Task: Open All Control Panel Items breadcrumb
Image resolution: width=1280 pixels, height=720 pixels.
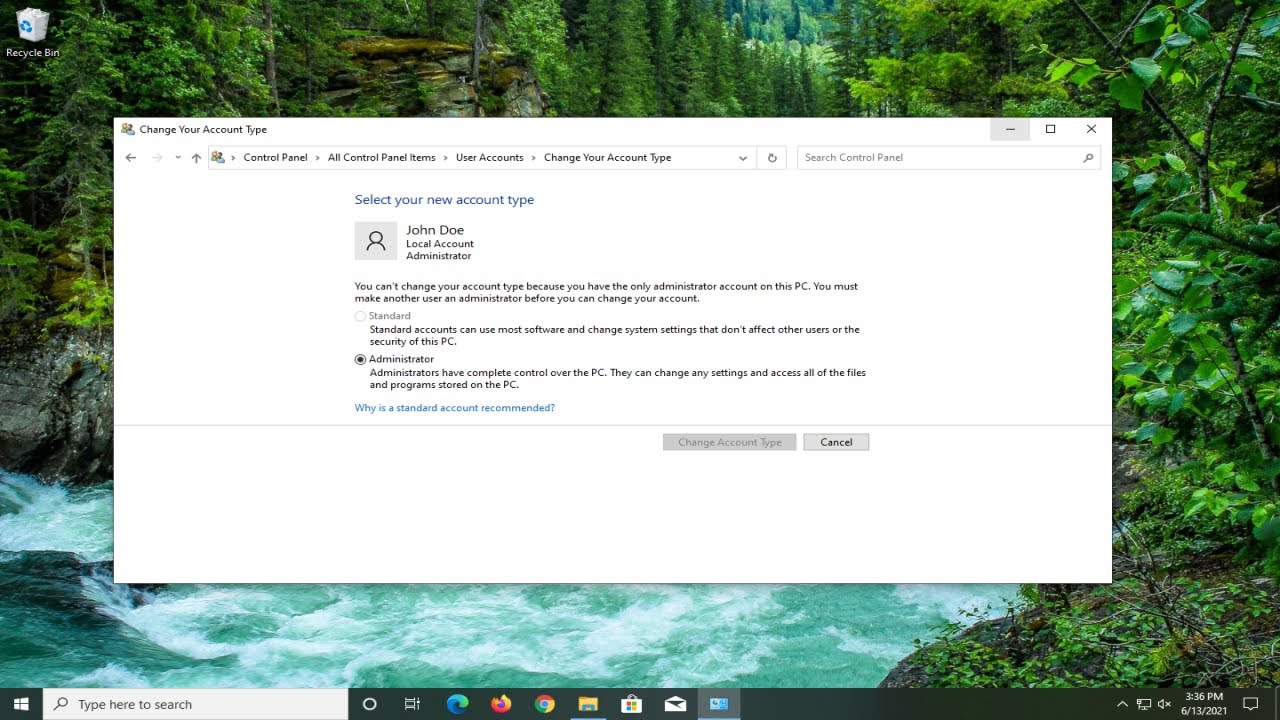Action: pyautogui.click(x=382, y=158)
